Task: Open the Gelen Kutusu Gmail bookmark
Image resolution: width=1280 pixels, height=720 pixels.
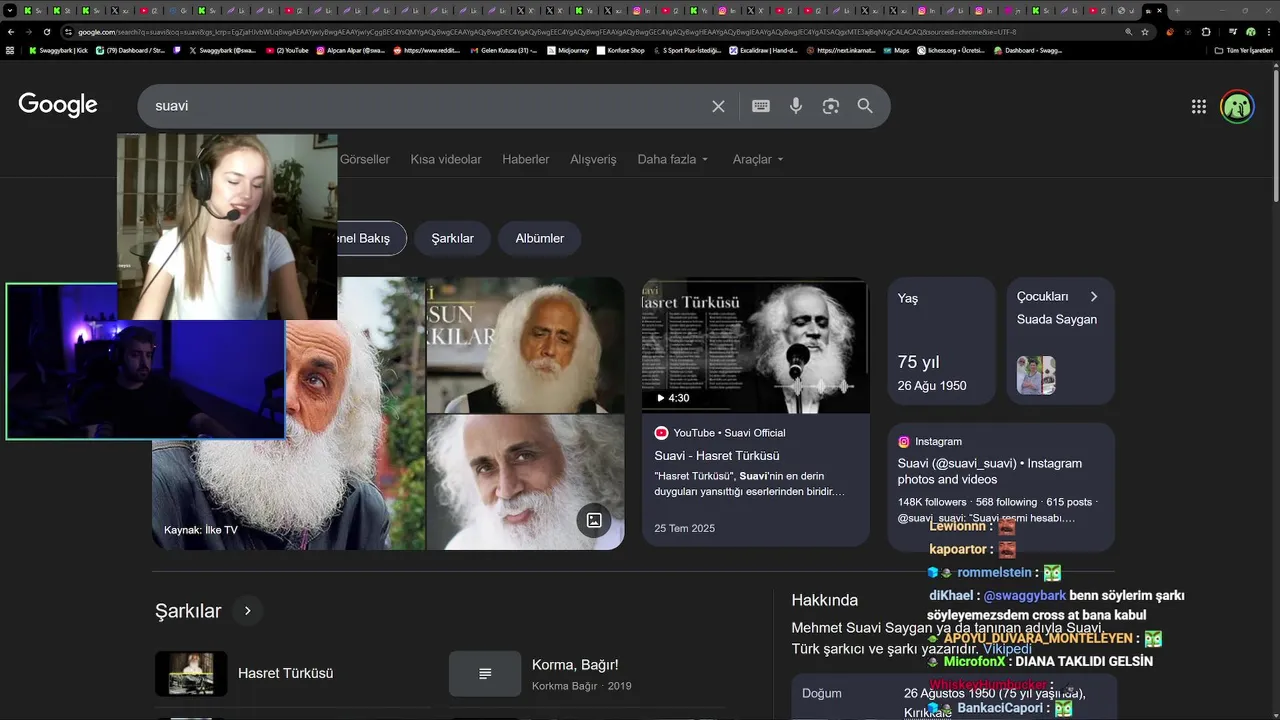Action: click(x=503, y=50)
